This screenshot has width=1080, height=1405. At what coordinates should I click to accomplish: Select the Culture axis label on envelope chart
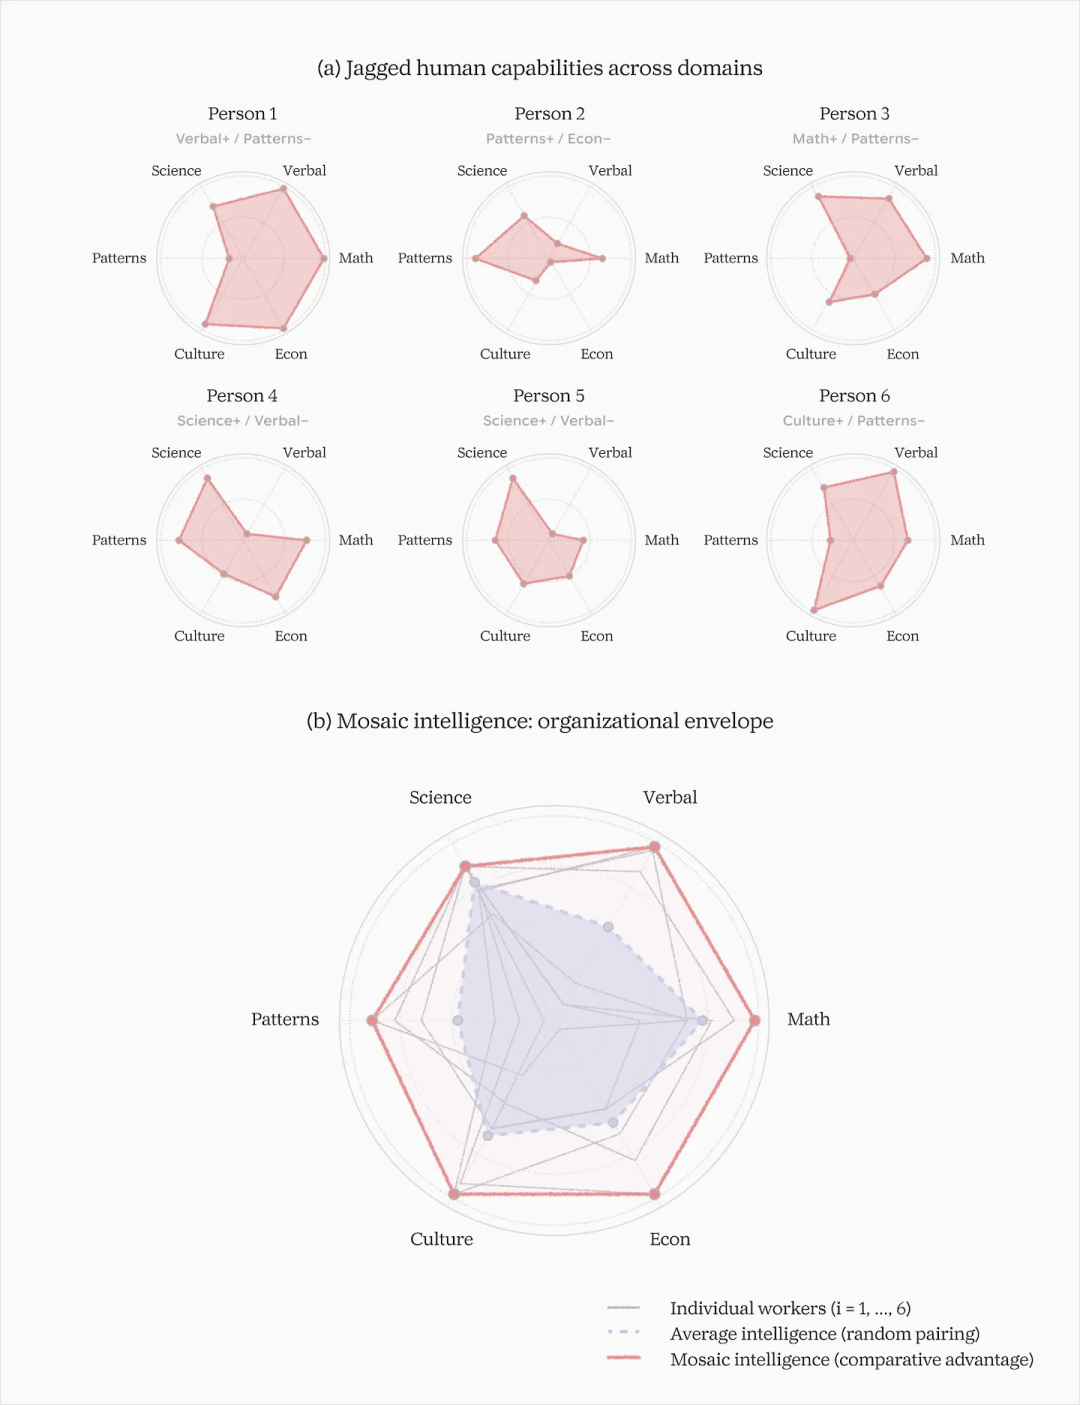[x=441, y=1239]
